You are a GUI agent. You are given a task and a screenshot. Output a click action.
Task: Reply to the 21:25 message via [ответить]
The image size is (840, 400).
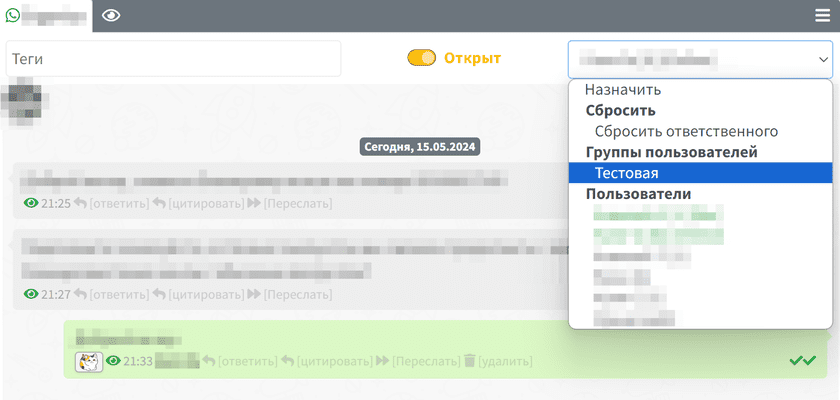119,204
